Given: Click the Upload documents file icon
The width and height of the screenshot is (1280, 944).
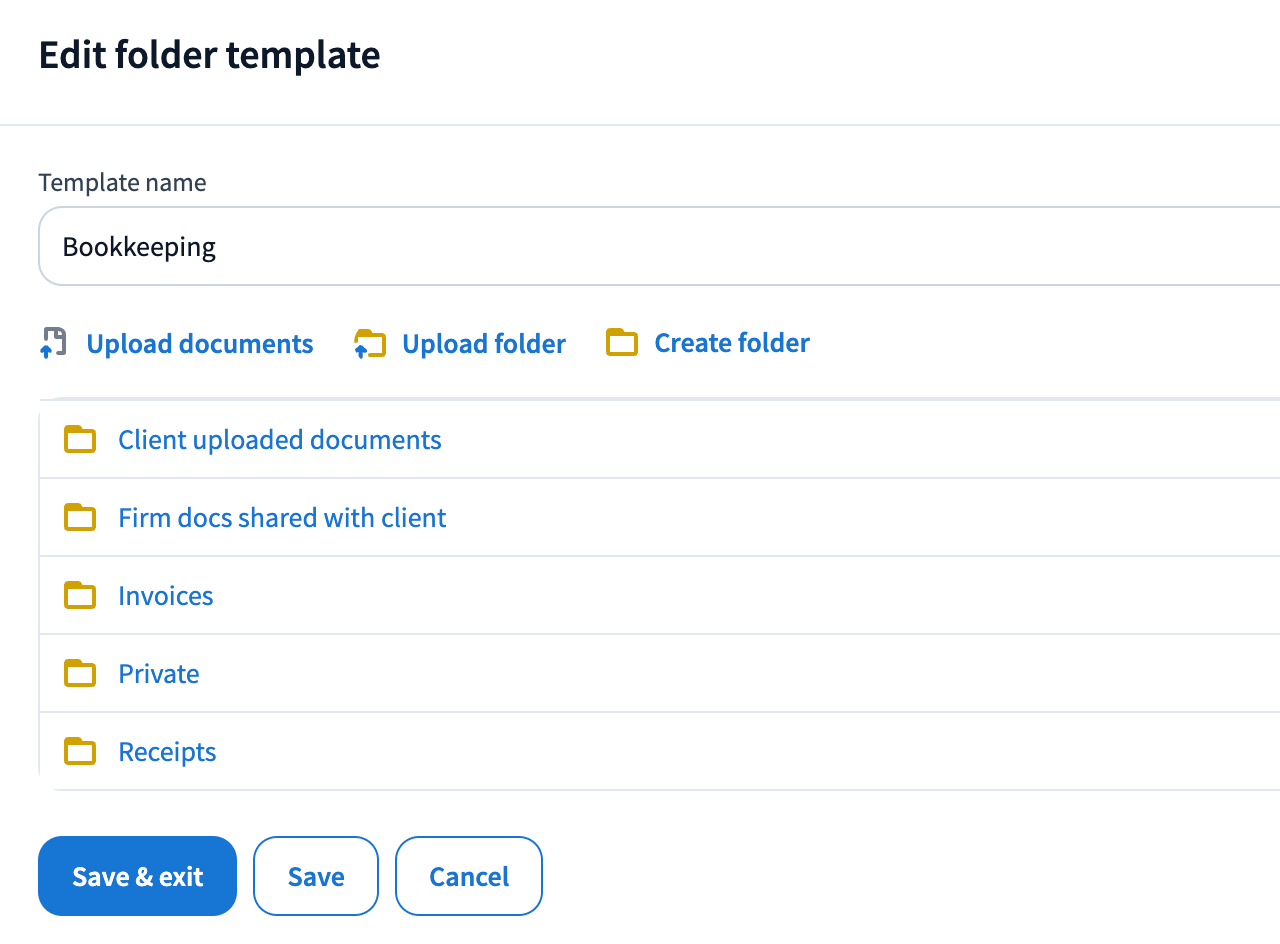Looking at the screenshot, I should 54,343.
